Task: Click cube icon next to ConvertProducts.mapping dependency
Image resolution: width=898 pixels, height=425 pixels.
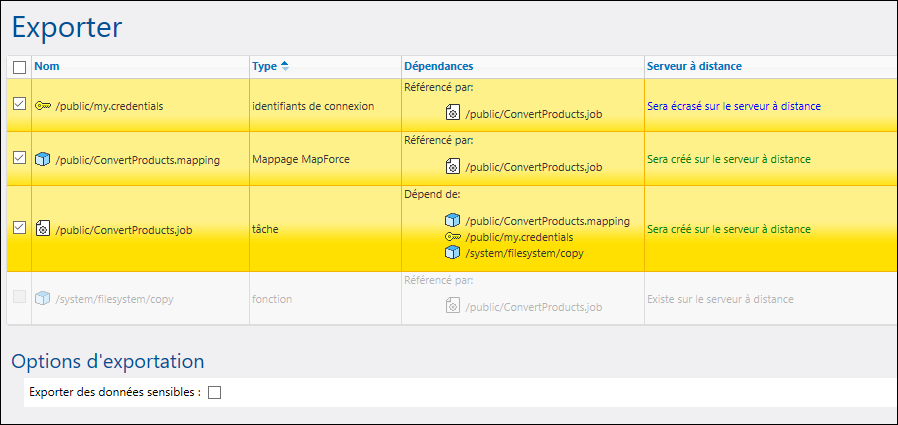Action: click(452, 221)
